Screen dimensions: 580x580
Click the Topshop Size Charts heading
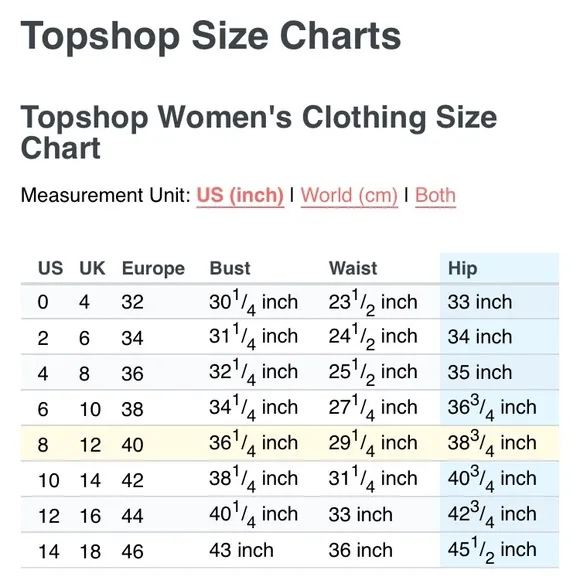coord(211,36)
